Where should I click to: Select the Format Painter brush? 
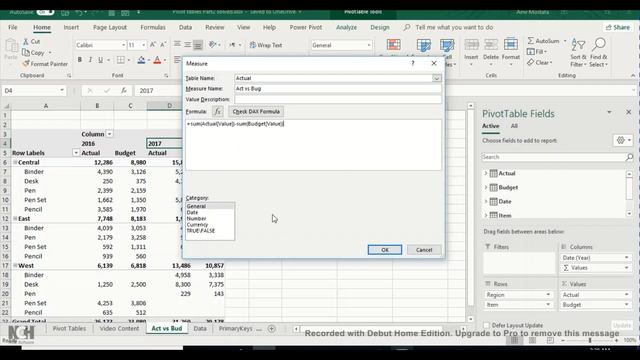pyautogui.click(x=26, y=64)
